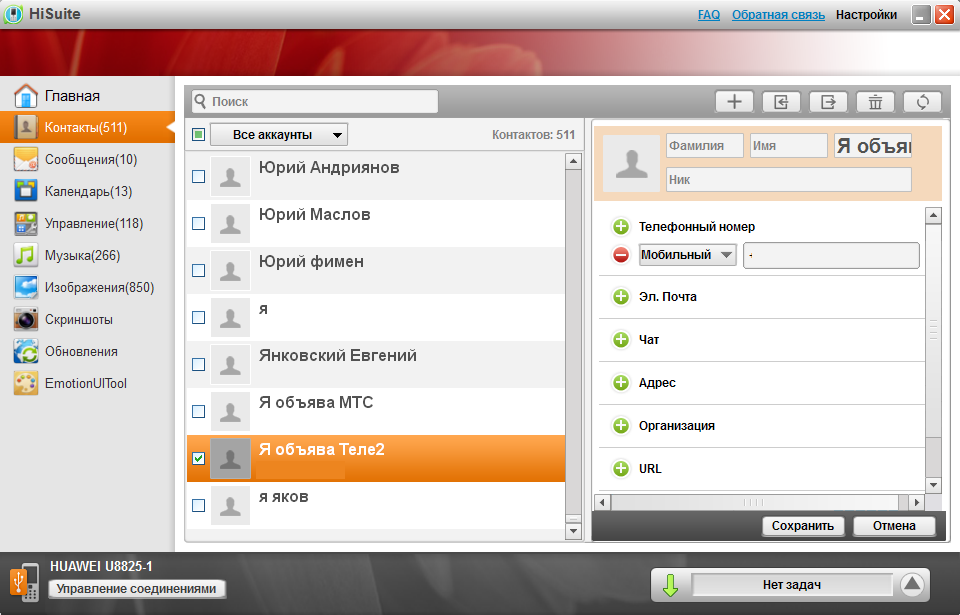Open Календарь(13) section
This screenshot has height=615, width=960.
(88, 191)
